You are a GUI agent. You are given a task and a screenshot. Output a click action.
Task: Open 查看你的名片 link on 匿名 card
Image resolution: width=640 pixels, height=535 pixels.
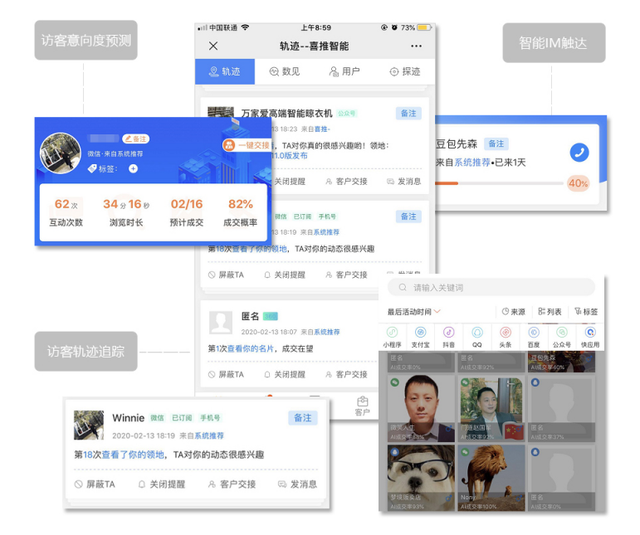tap(250, 349)
